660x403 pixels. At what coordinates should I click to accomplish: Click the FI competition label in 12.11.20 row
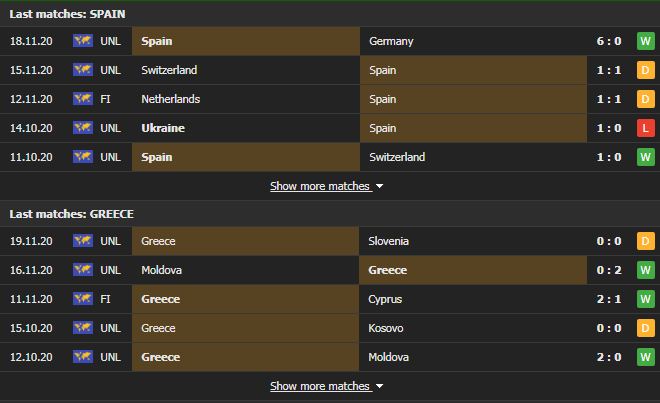105,99
